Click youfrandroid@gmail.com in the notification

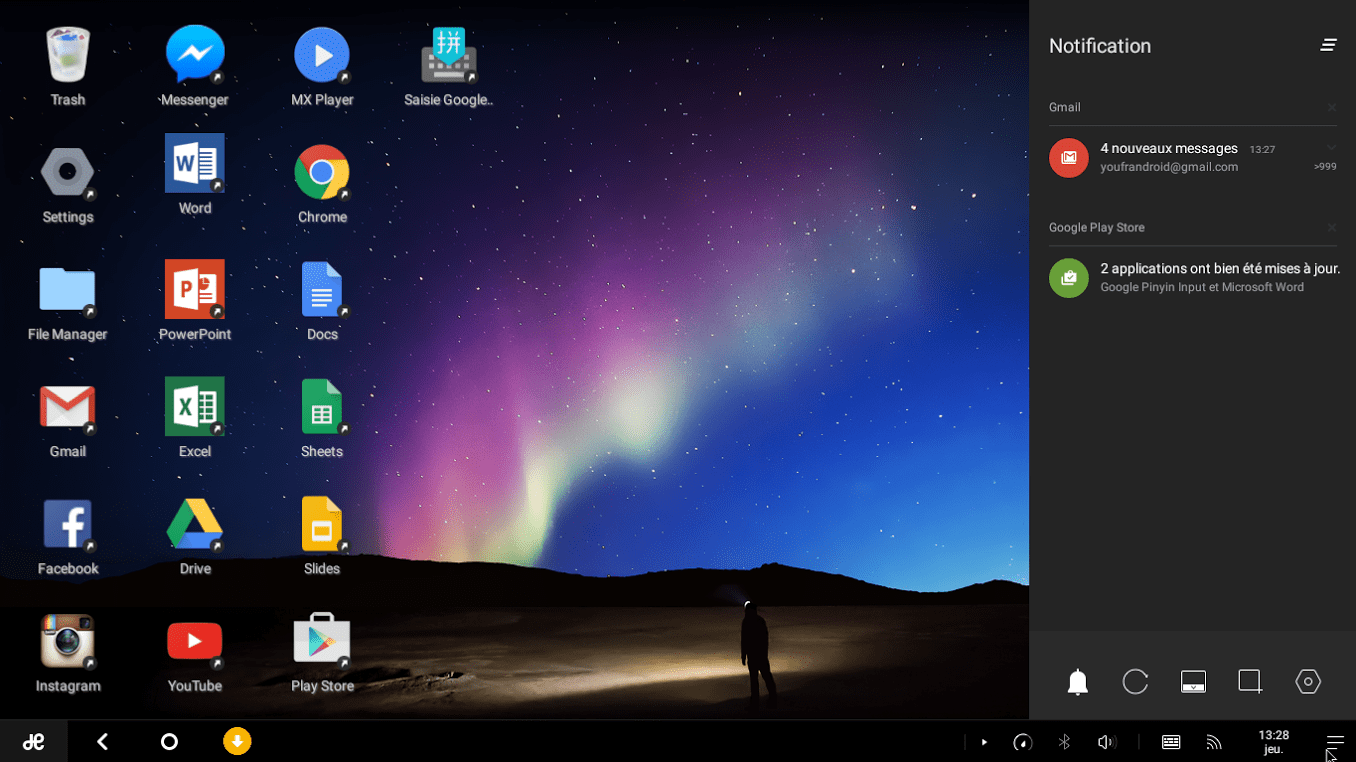(x=1169, y=167)
